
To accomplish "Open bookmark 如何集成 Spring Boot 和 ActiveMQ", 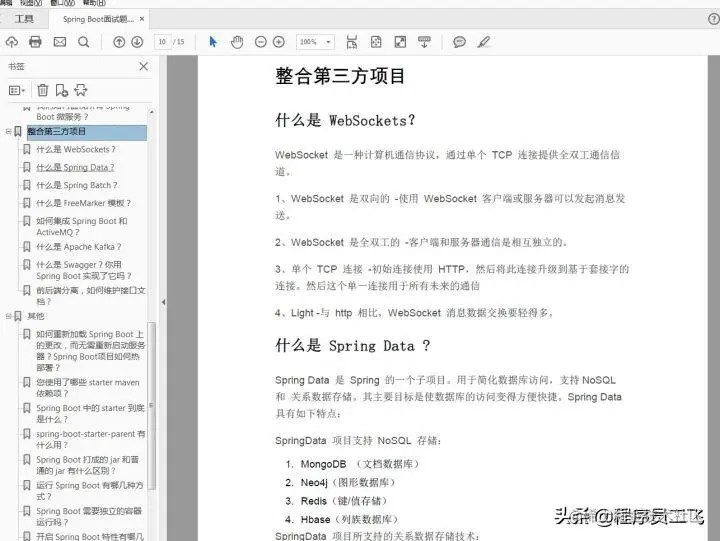I will (x=82, y=226).
